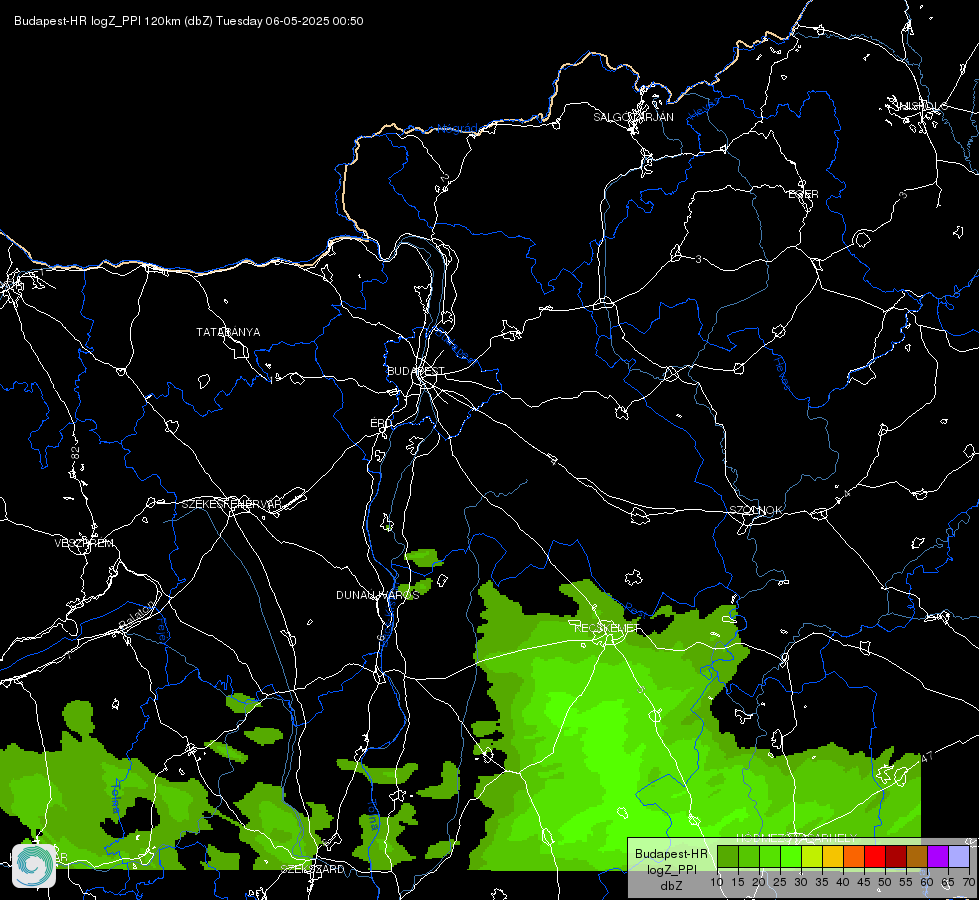This screenshot has height=900, width=979.
Task: Click the 30–35 dBZ yellow-green legend swatch
Action: click(x=812, y=857)
